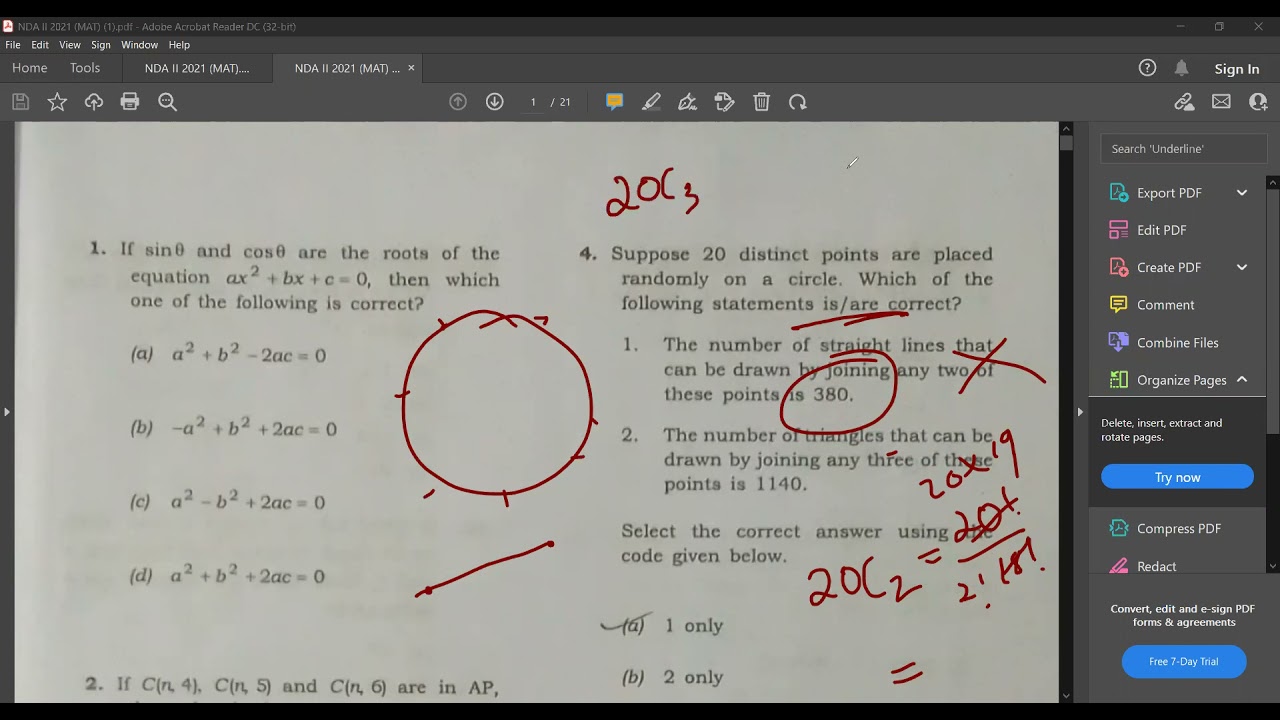1280x720 pixels.
Task: Click the document vertical scrollbar thumb
Action: (x=1066, y=144)
